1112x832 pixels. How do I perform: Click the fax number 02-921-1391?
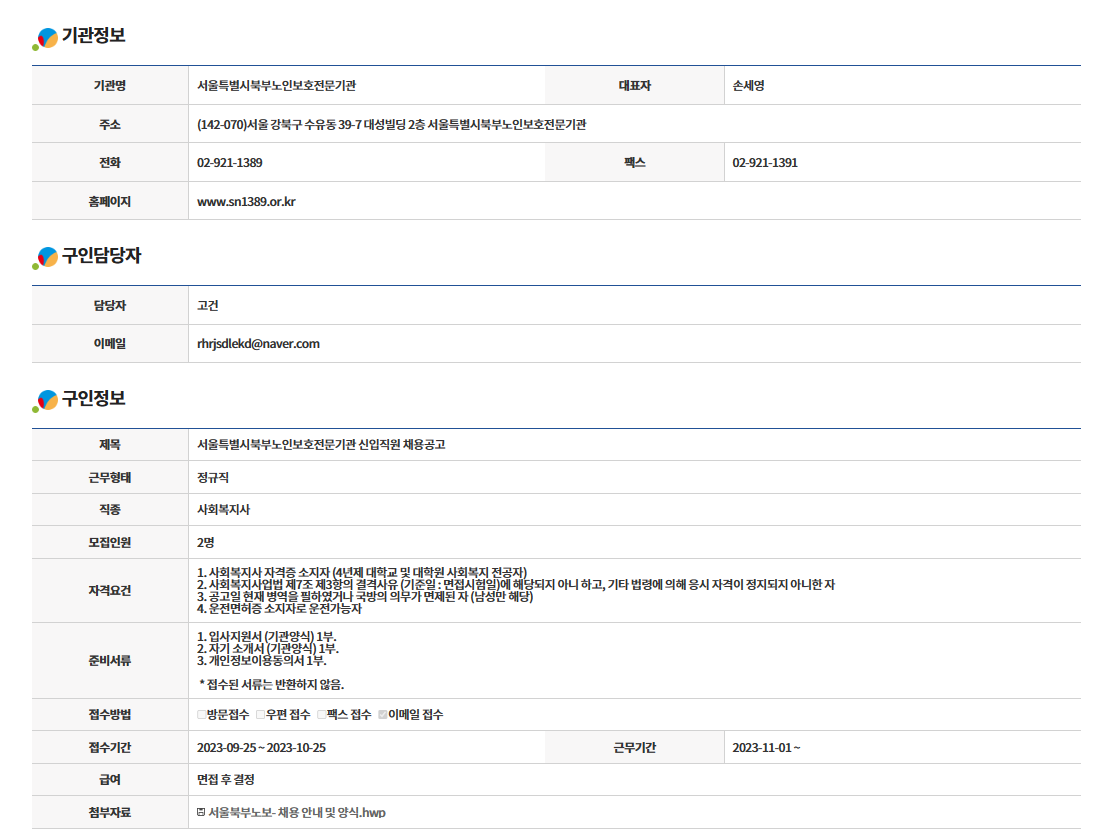765,162
